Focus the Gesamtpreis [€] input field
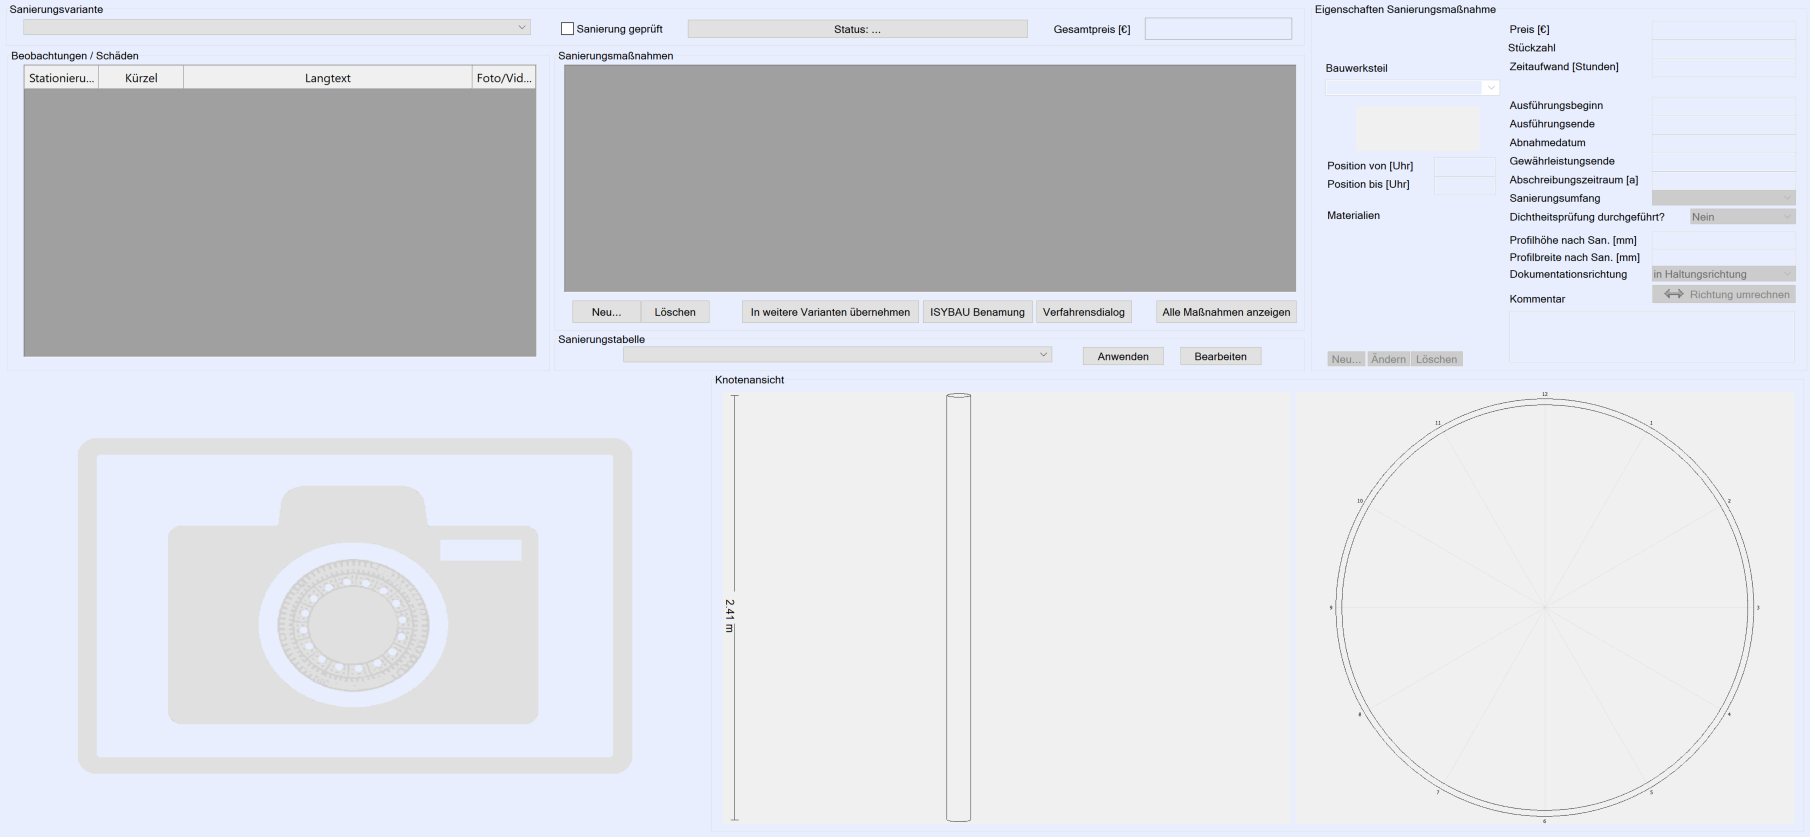 (x=1218, y=29)
